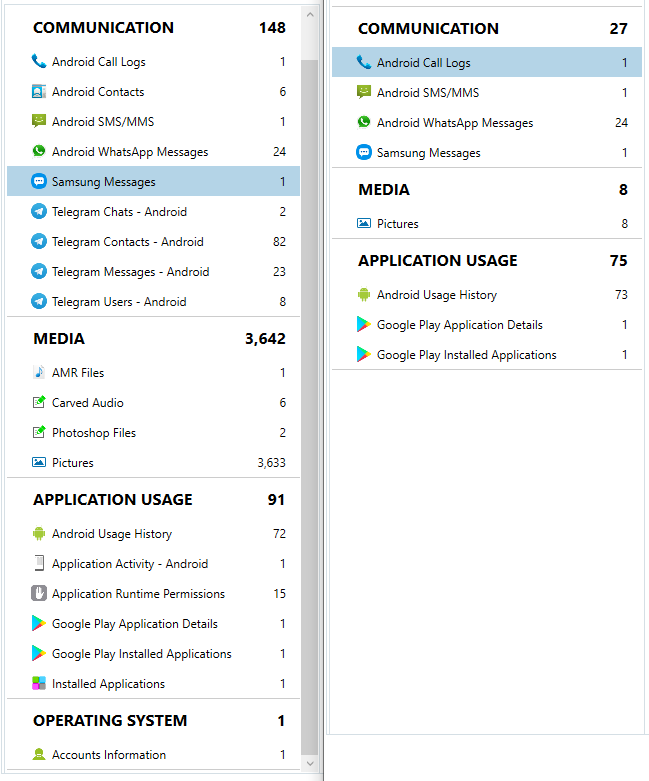Click the Google Play Application Details icon in the left panel

(x=39, y=623)
